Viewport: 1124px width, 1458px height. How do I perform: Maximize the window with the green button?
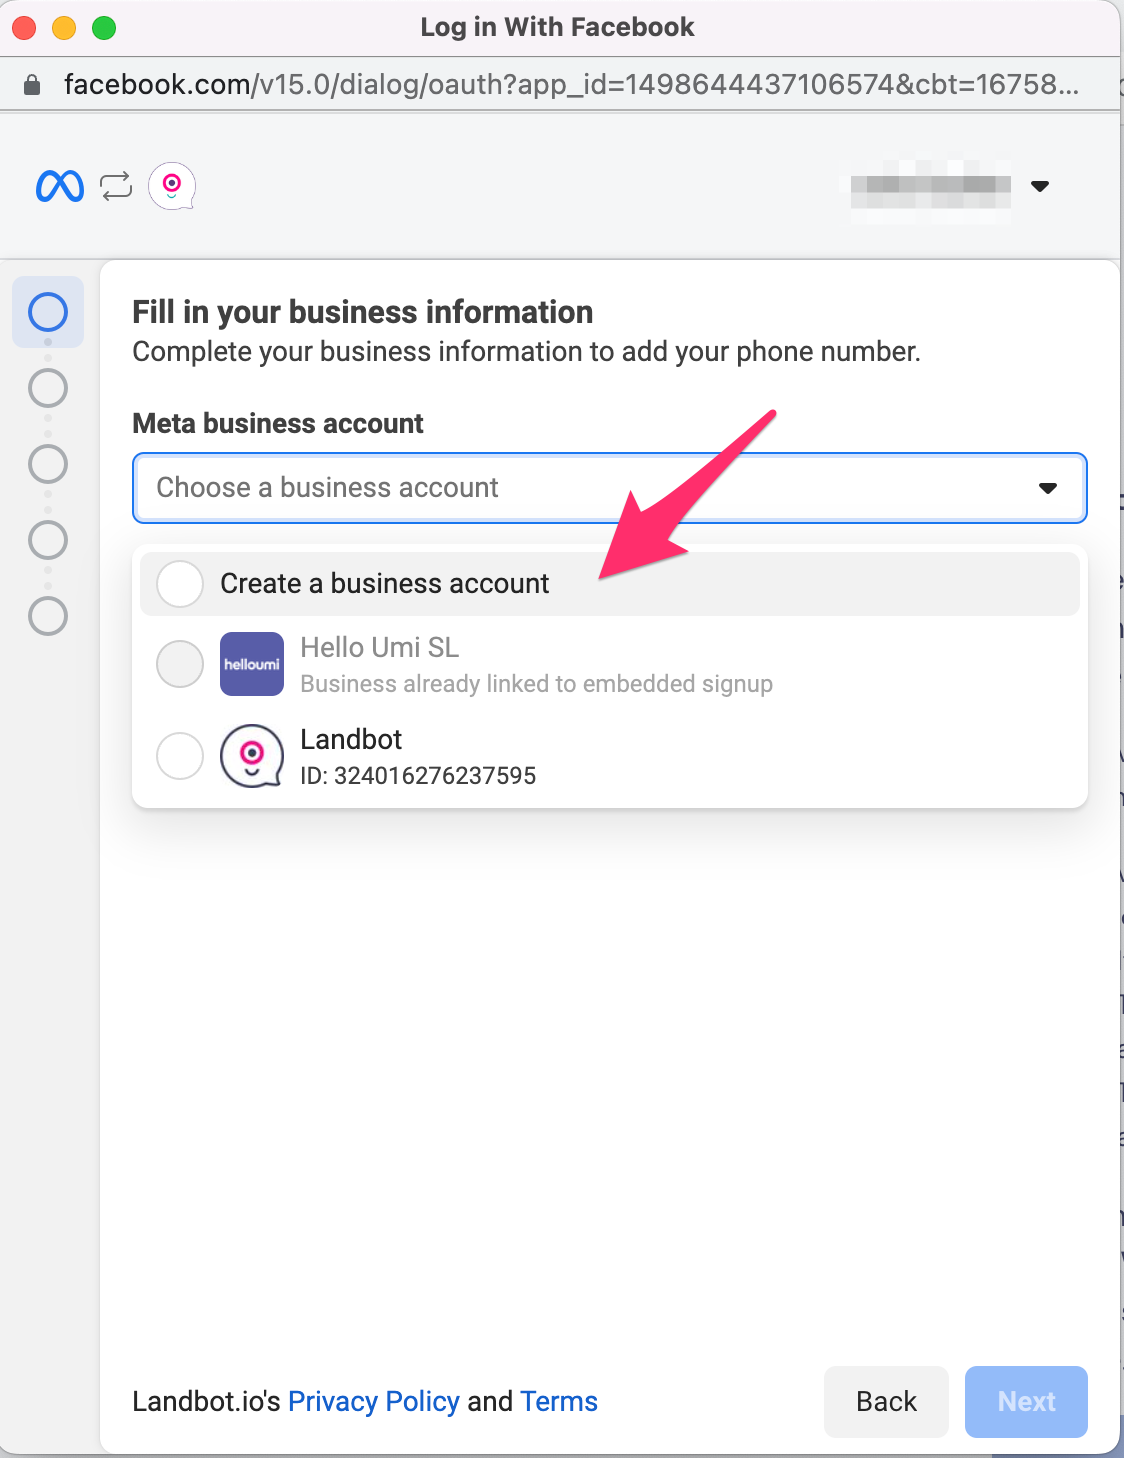point(104,28)
